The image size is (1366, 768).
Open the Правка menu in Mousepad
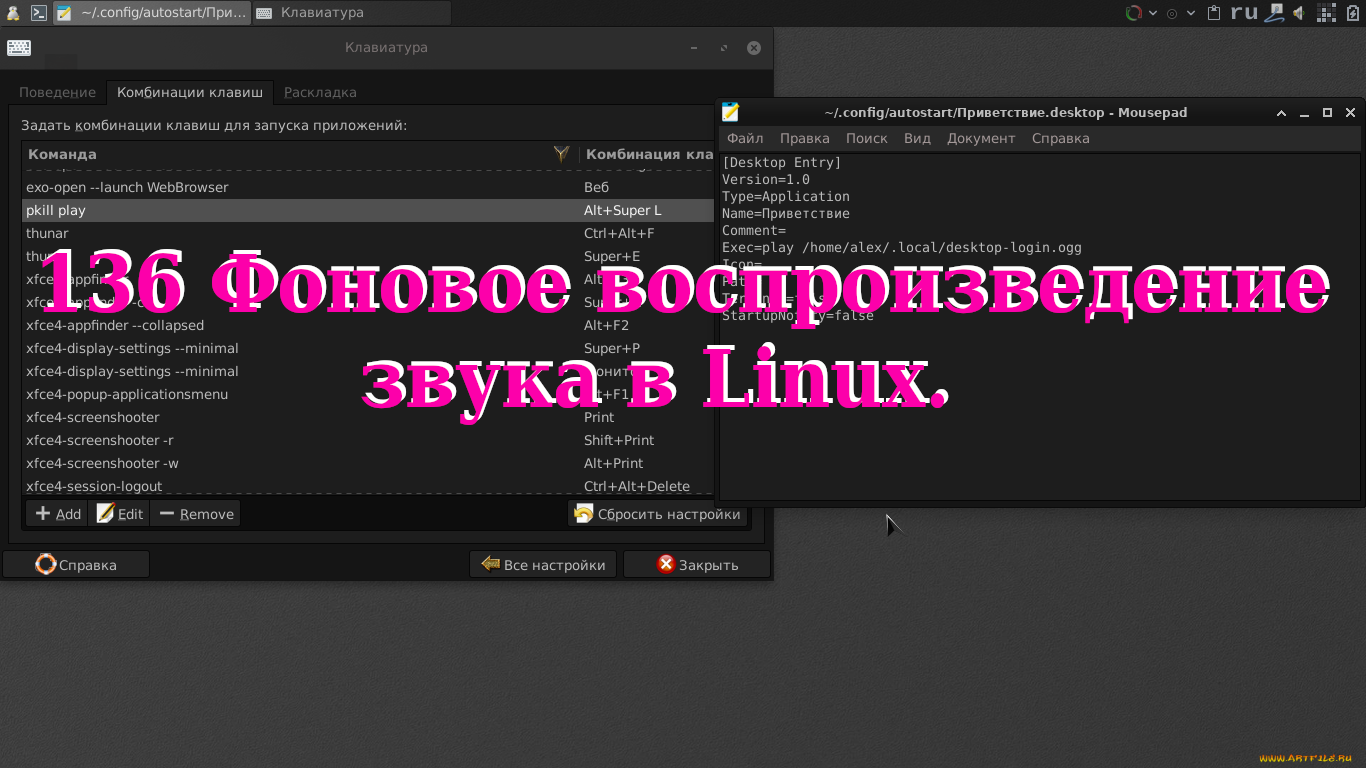click(x=805, y=138)
